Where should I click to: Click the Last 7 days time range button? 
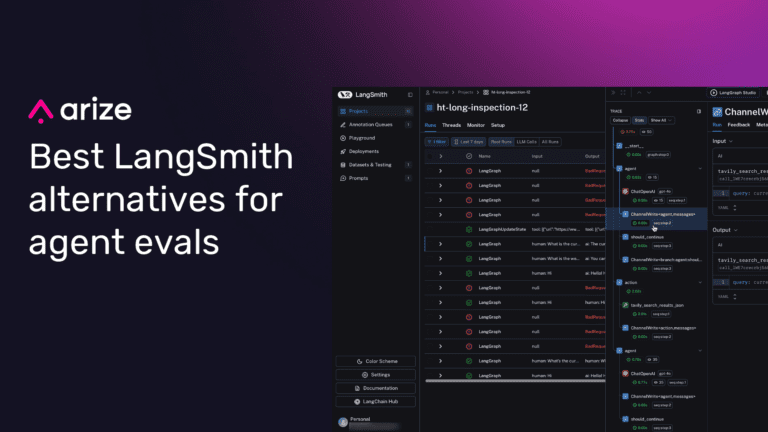(x=469, y=142)
